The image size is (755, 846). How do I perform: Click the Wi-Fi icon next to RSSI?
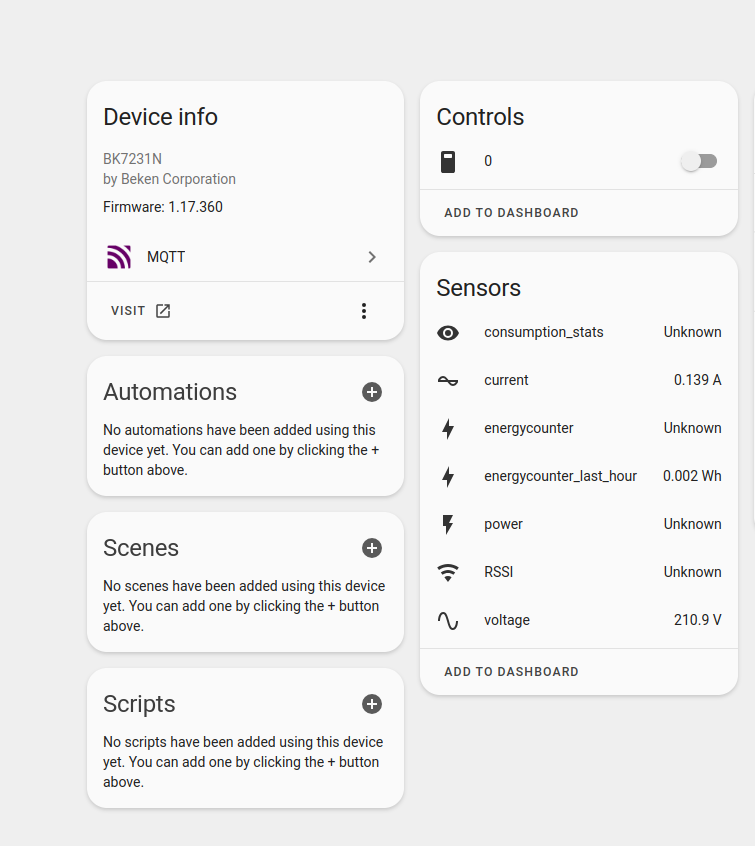pos(448,572)
